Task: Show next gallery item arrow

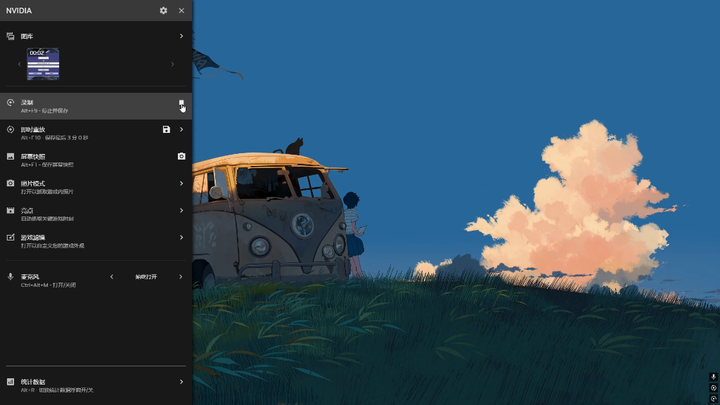Action: pyautogui.click(x=173, y=64)
